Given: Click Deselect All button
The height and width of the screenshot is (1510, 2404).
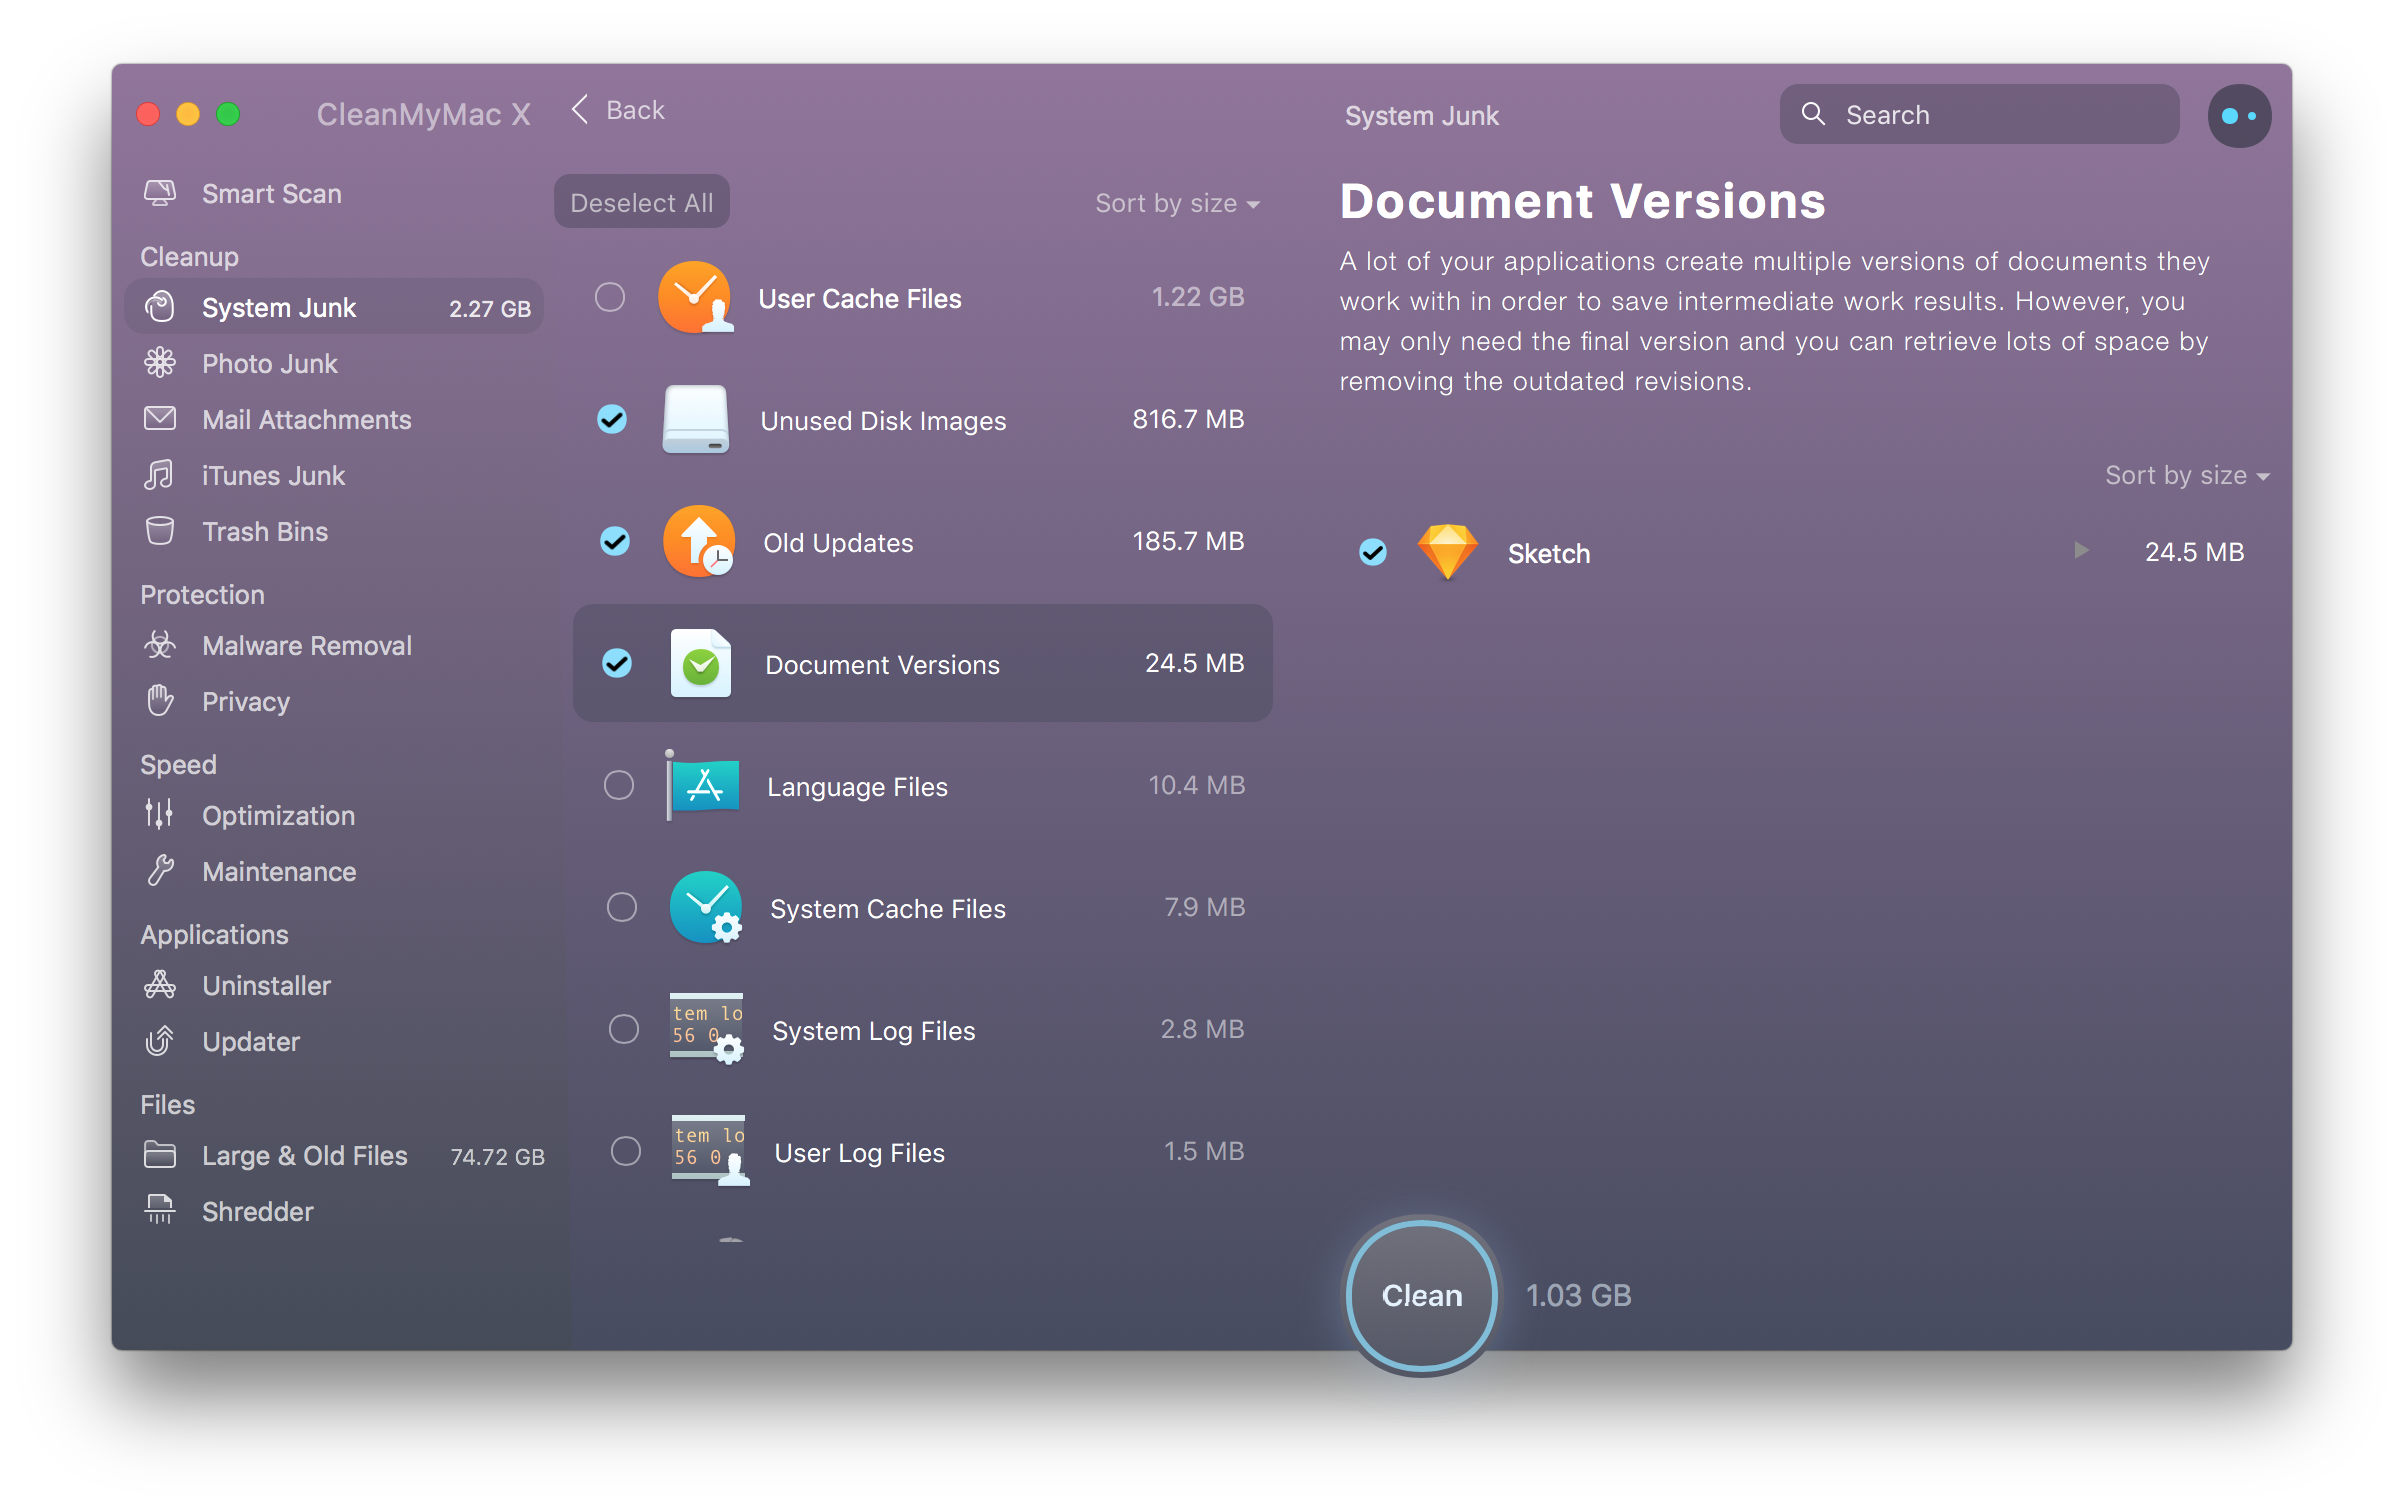Looking at the screenshot, I should point(641,202).
